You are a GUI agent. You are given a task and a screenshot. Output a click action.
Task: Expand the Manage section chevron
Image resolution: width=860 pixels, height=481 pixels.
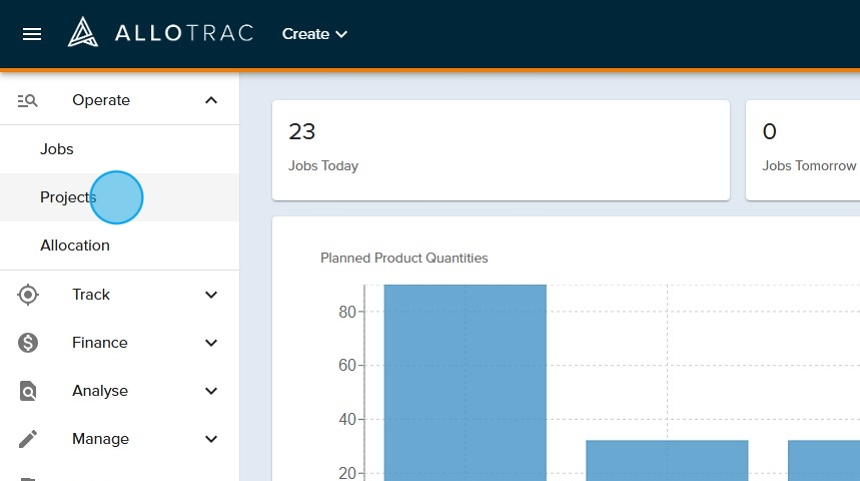point(211,439)
